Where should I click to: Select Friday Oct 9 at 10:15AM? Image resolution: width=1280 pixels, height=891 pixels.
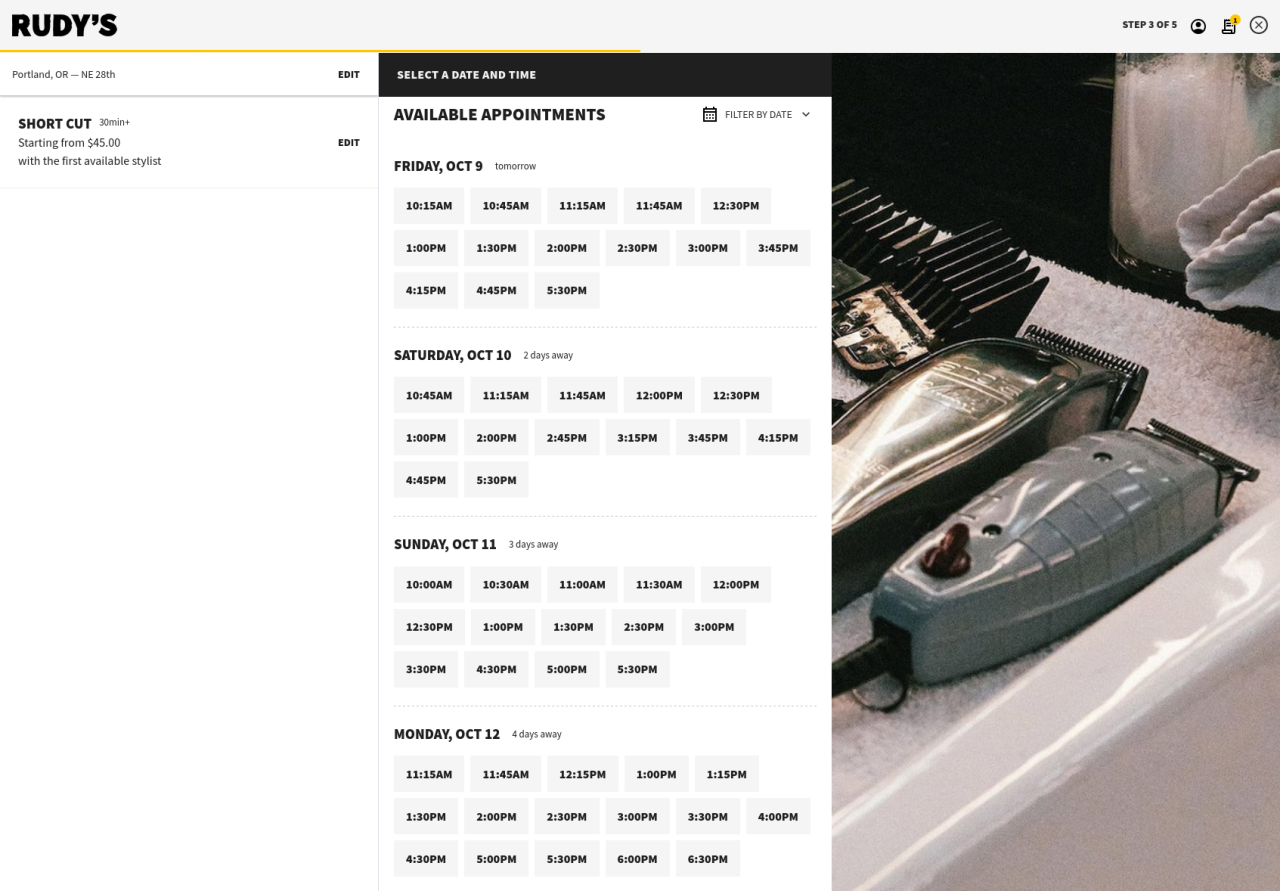[429, 206]
